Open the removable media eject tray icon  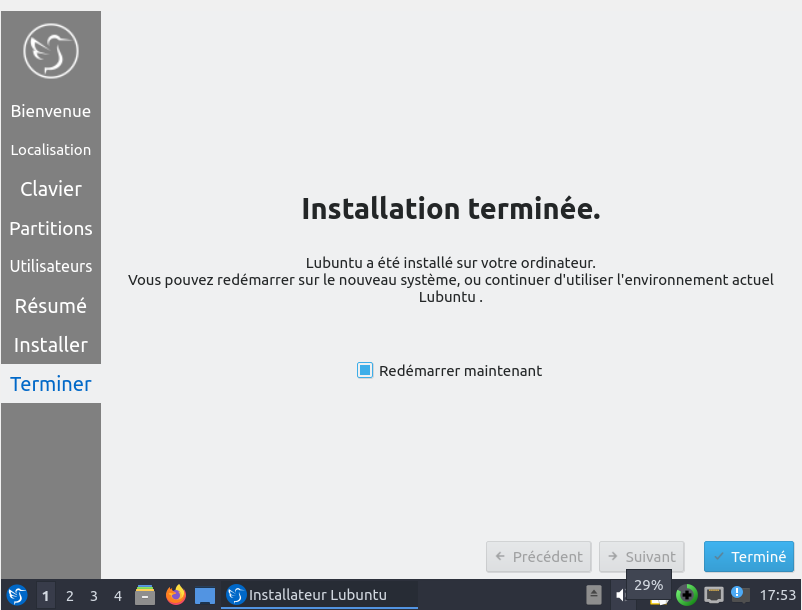[x=593, y=595]
